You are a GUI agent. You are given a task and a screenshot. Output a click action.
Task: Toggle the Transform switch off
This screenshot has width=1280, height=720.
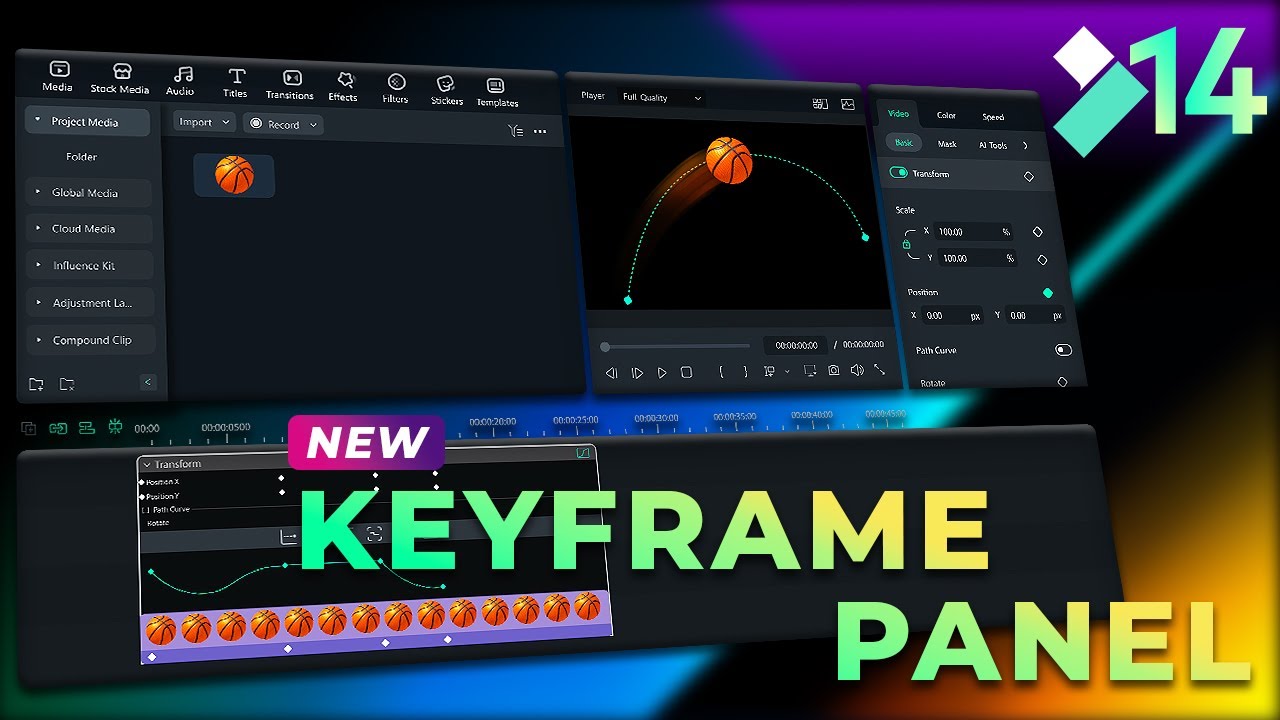898,172
